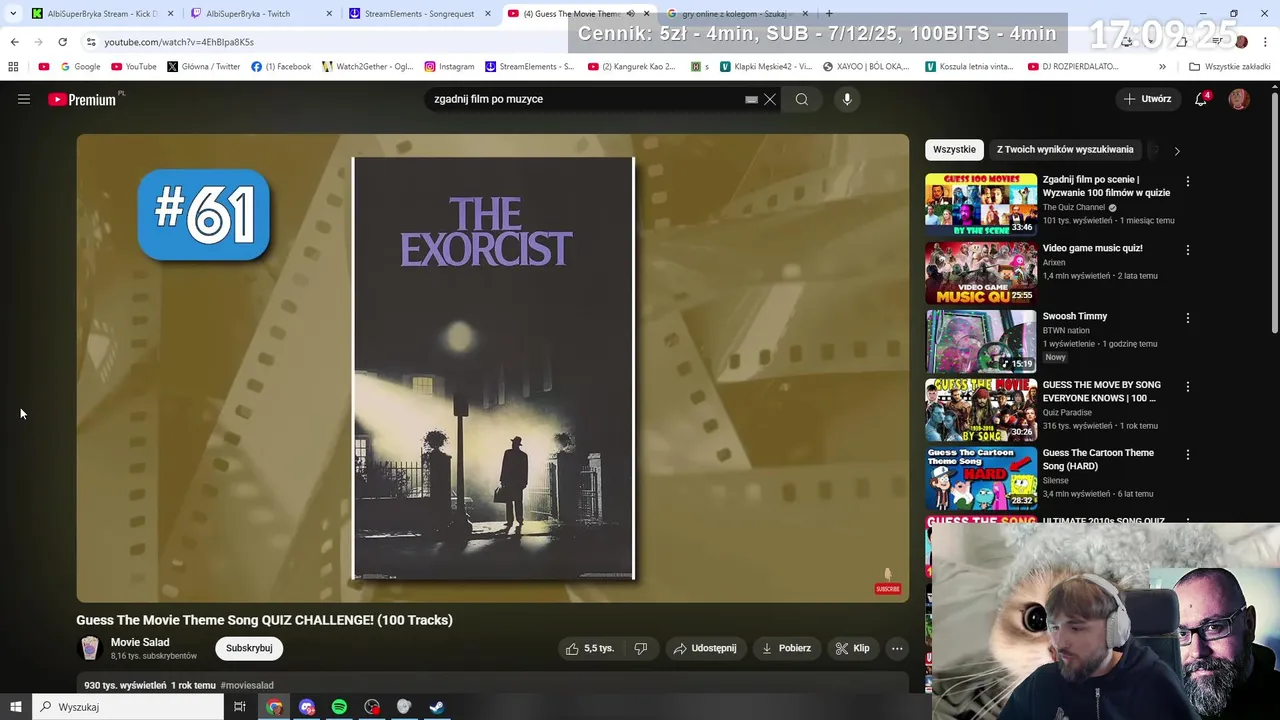
Task: Open the Instagram bookmark
Action: click(449, 67)
